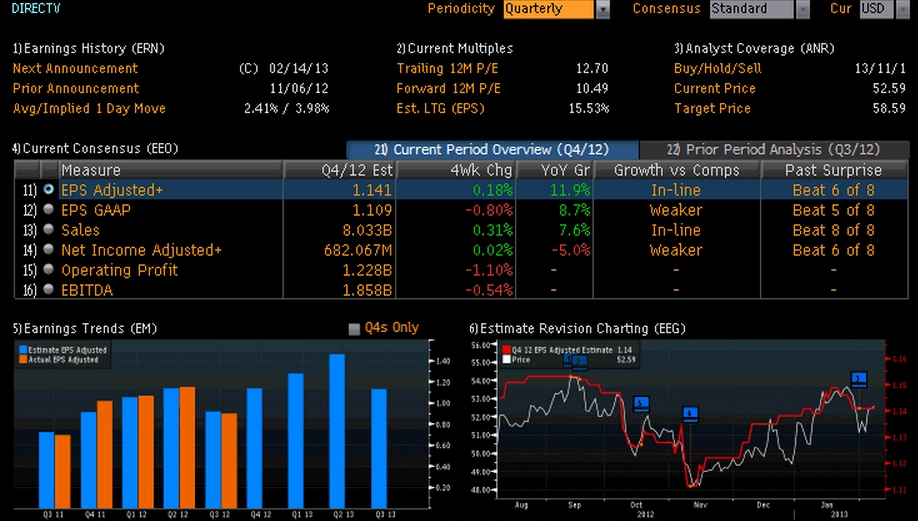
Task: Click the Trailing 12M P/E value 12.70
Action: tap(592, 68)
